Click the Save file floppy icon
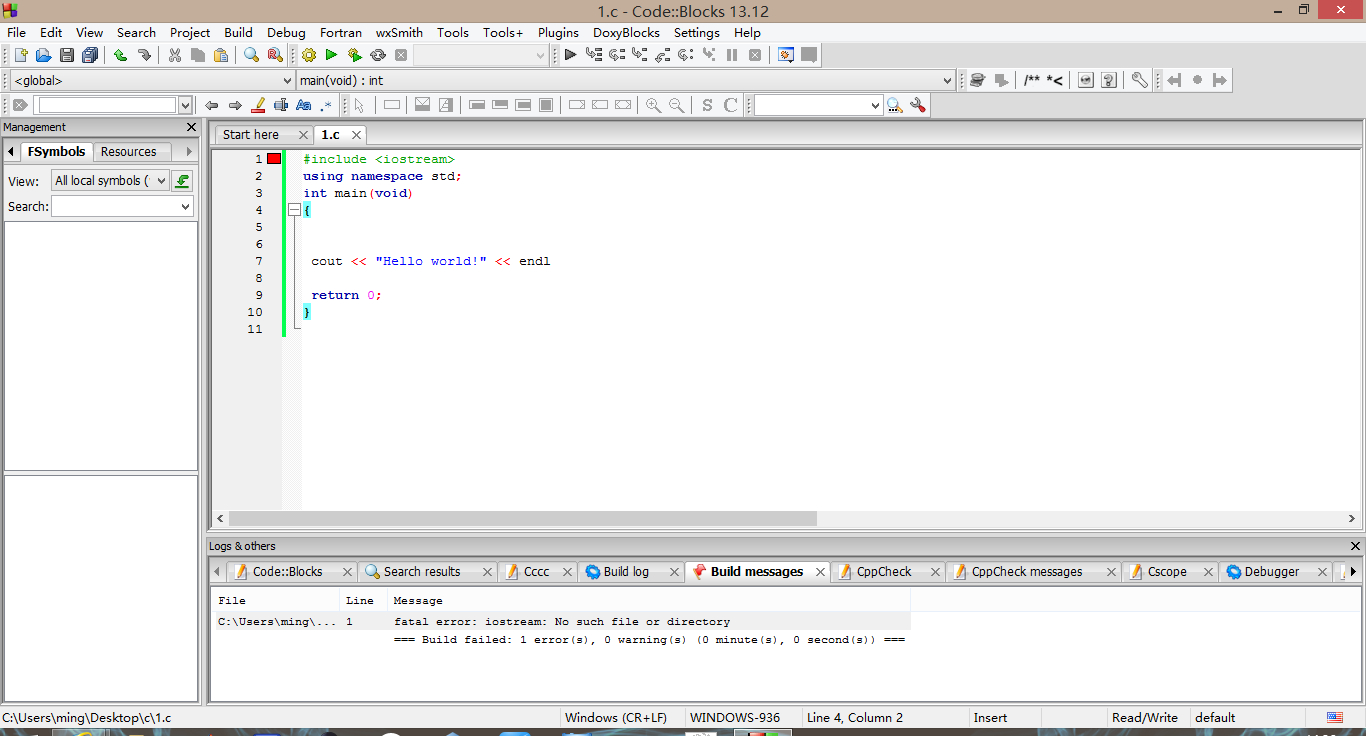 coord(67,55)
